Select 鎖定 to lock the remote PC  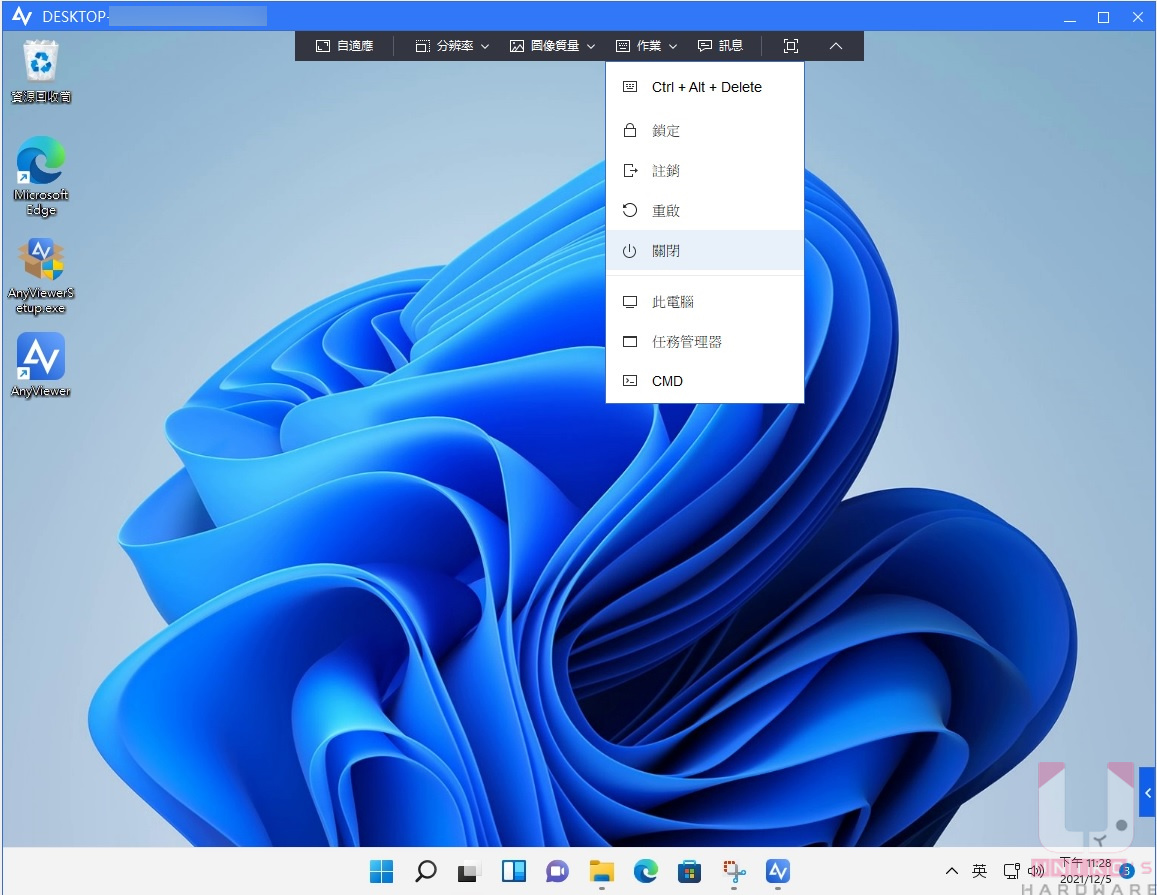point(705,131)
